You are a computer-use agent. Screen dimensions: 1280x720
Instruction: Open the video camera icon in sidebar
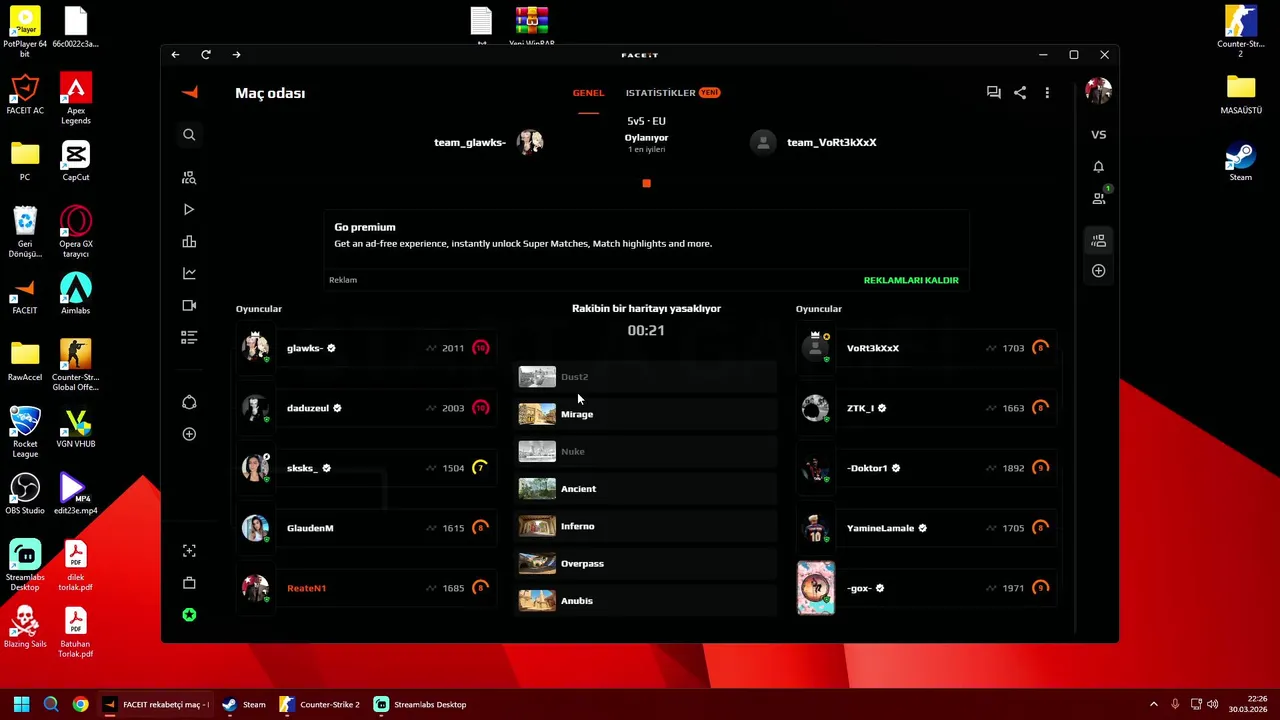click(189, 305)
